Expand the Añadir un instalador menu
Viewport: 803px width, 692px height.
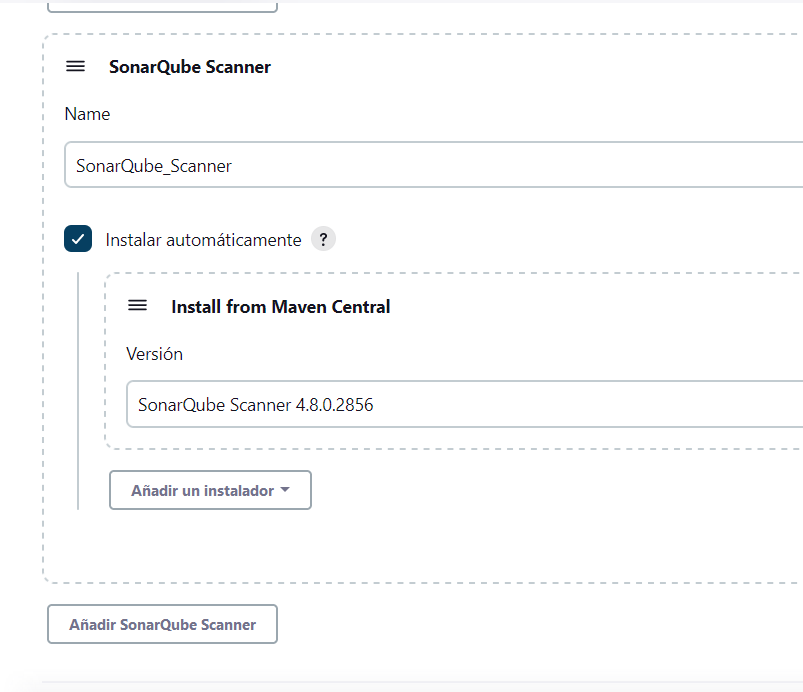210,491
